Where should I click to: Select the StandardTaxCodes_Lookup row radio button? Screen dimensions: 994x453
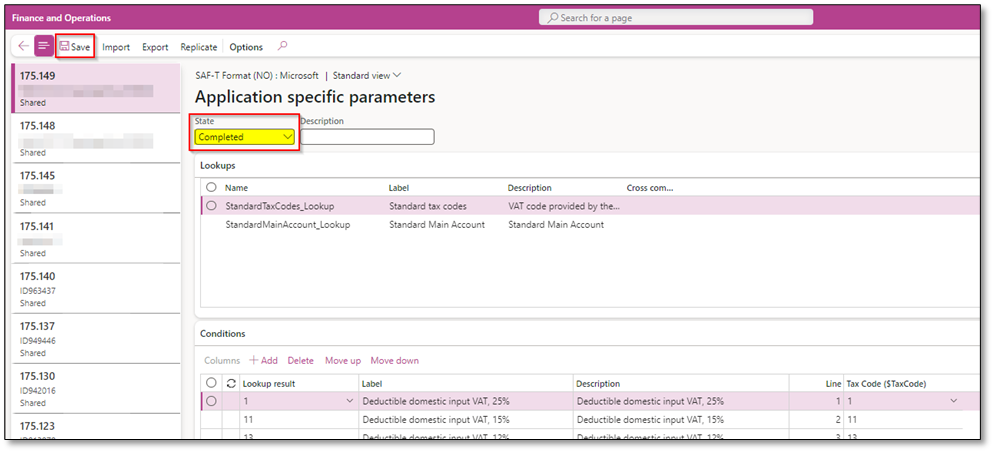pos(211,206)
